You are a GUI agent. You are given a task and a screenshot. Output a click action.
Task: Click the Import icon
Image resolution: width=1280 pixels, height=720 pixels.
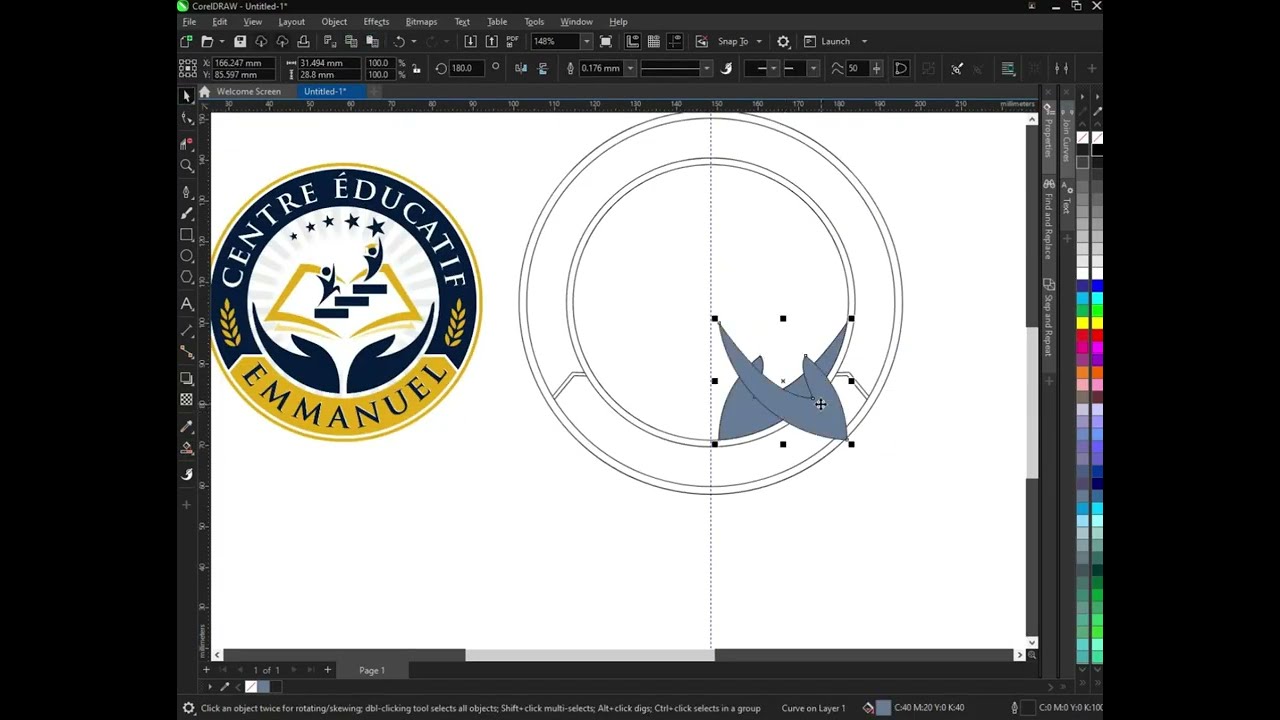[x=470, y=41]
